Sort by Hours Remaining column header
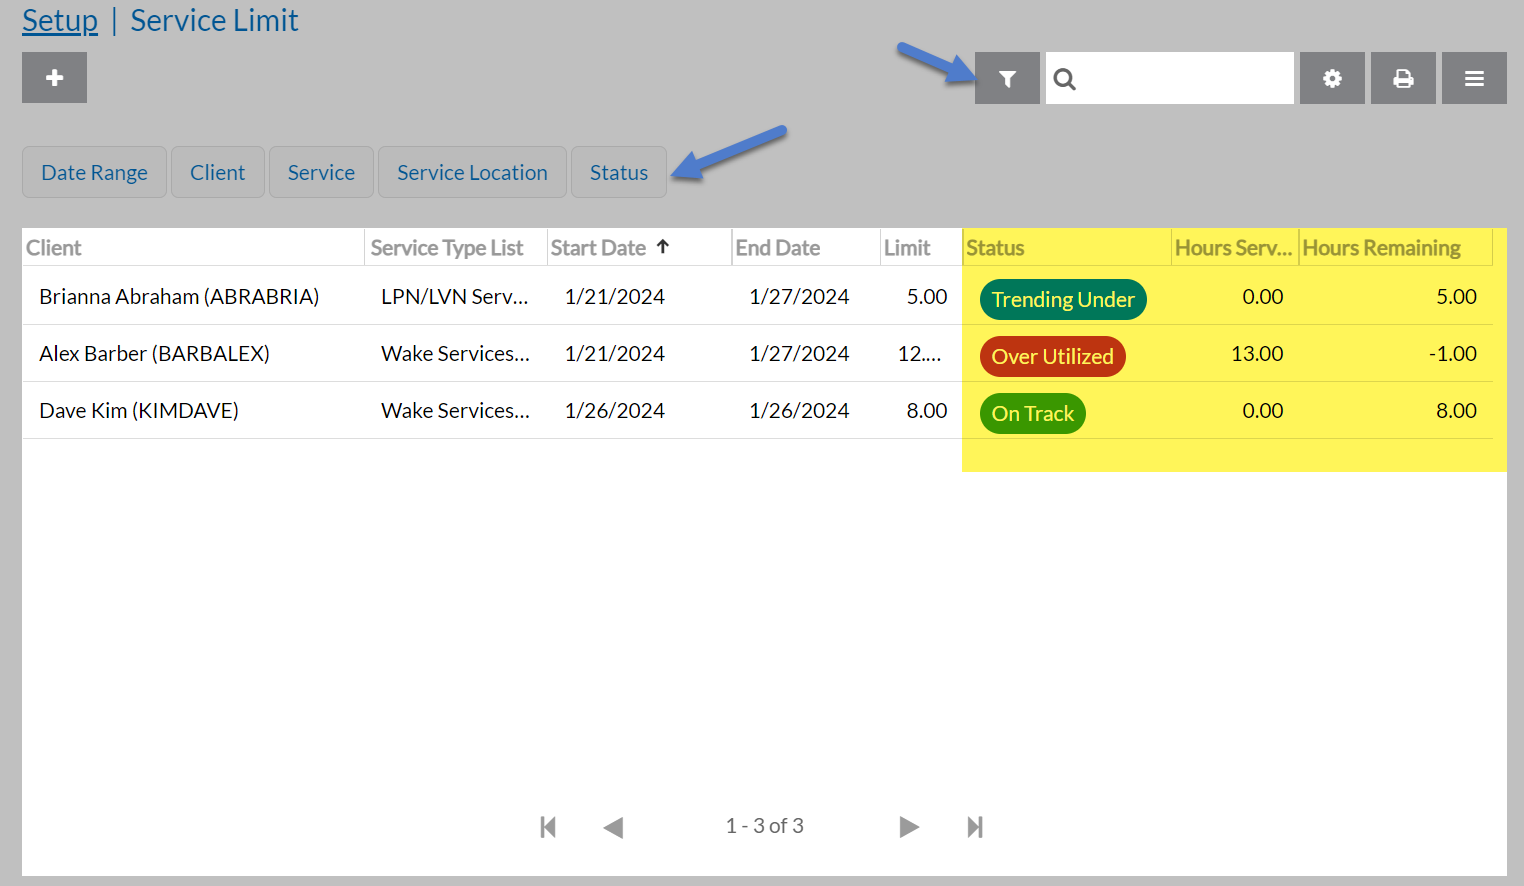This screenshot has width=1524, height=886. click(x=1381, y=248)
